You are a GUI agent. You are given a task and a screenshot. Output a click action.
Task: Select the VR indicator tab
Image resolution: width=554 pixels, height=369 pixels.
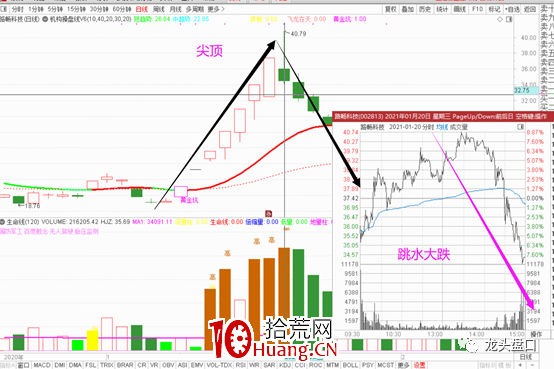(154, 365)
